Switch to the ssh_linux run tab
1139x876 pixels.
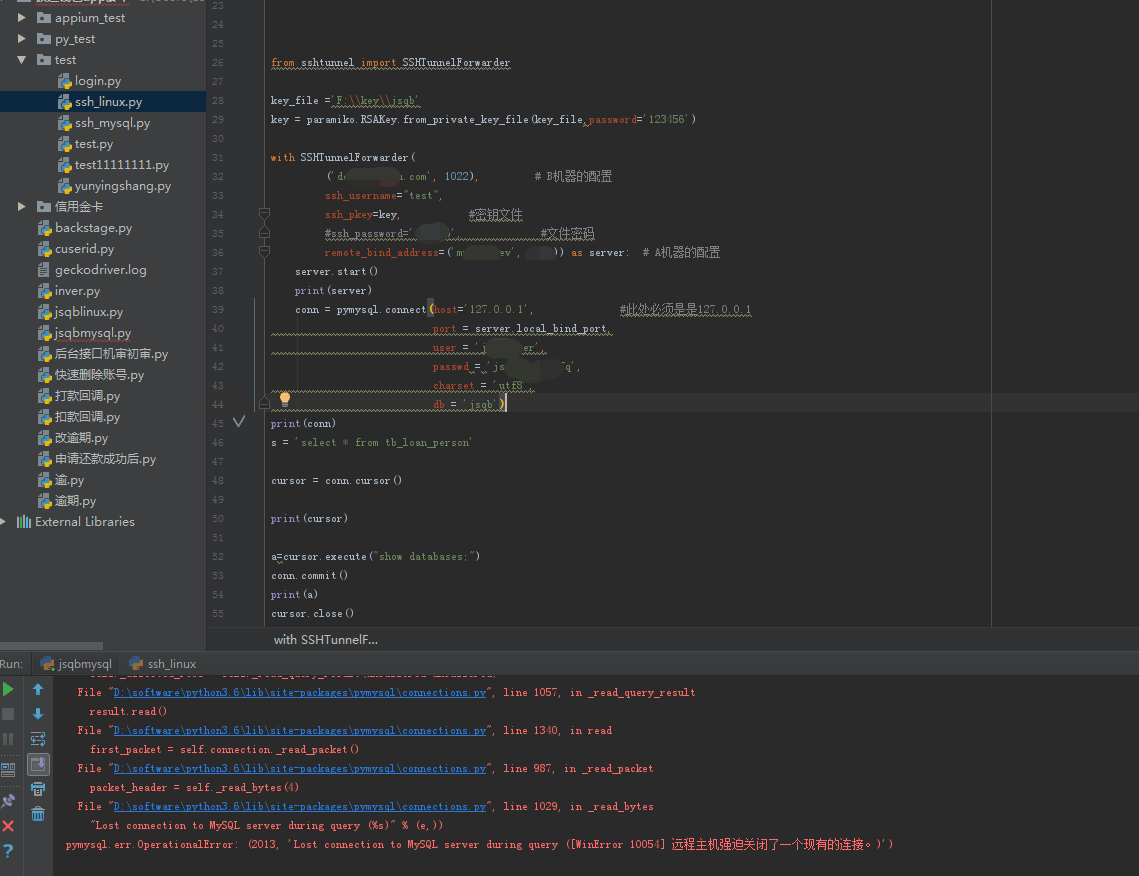pos(163,664)
